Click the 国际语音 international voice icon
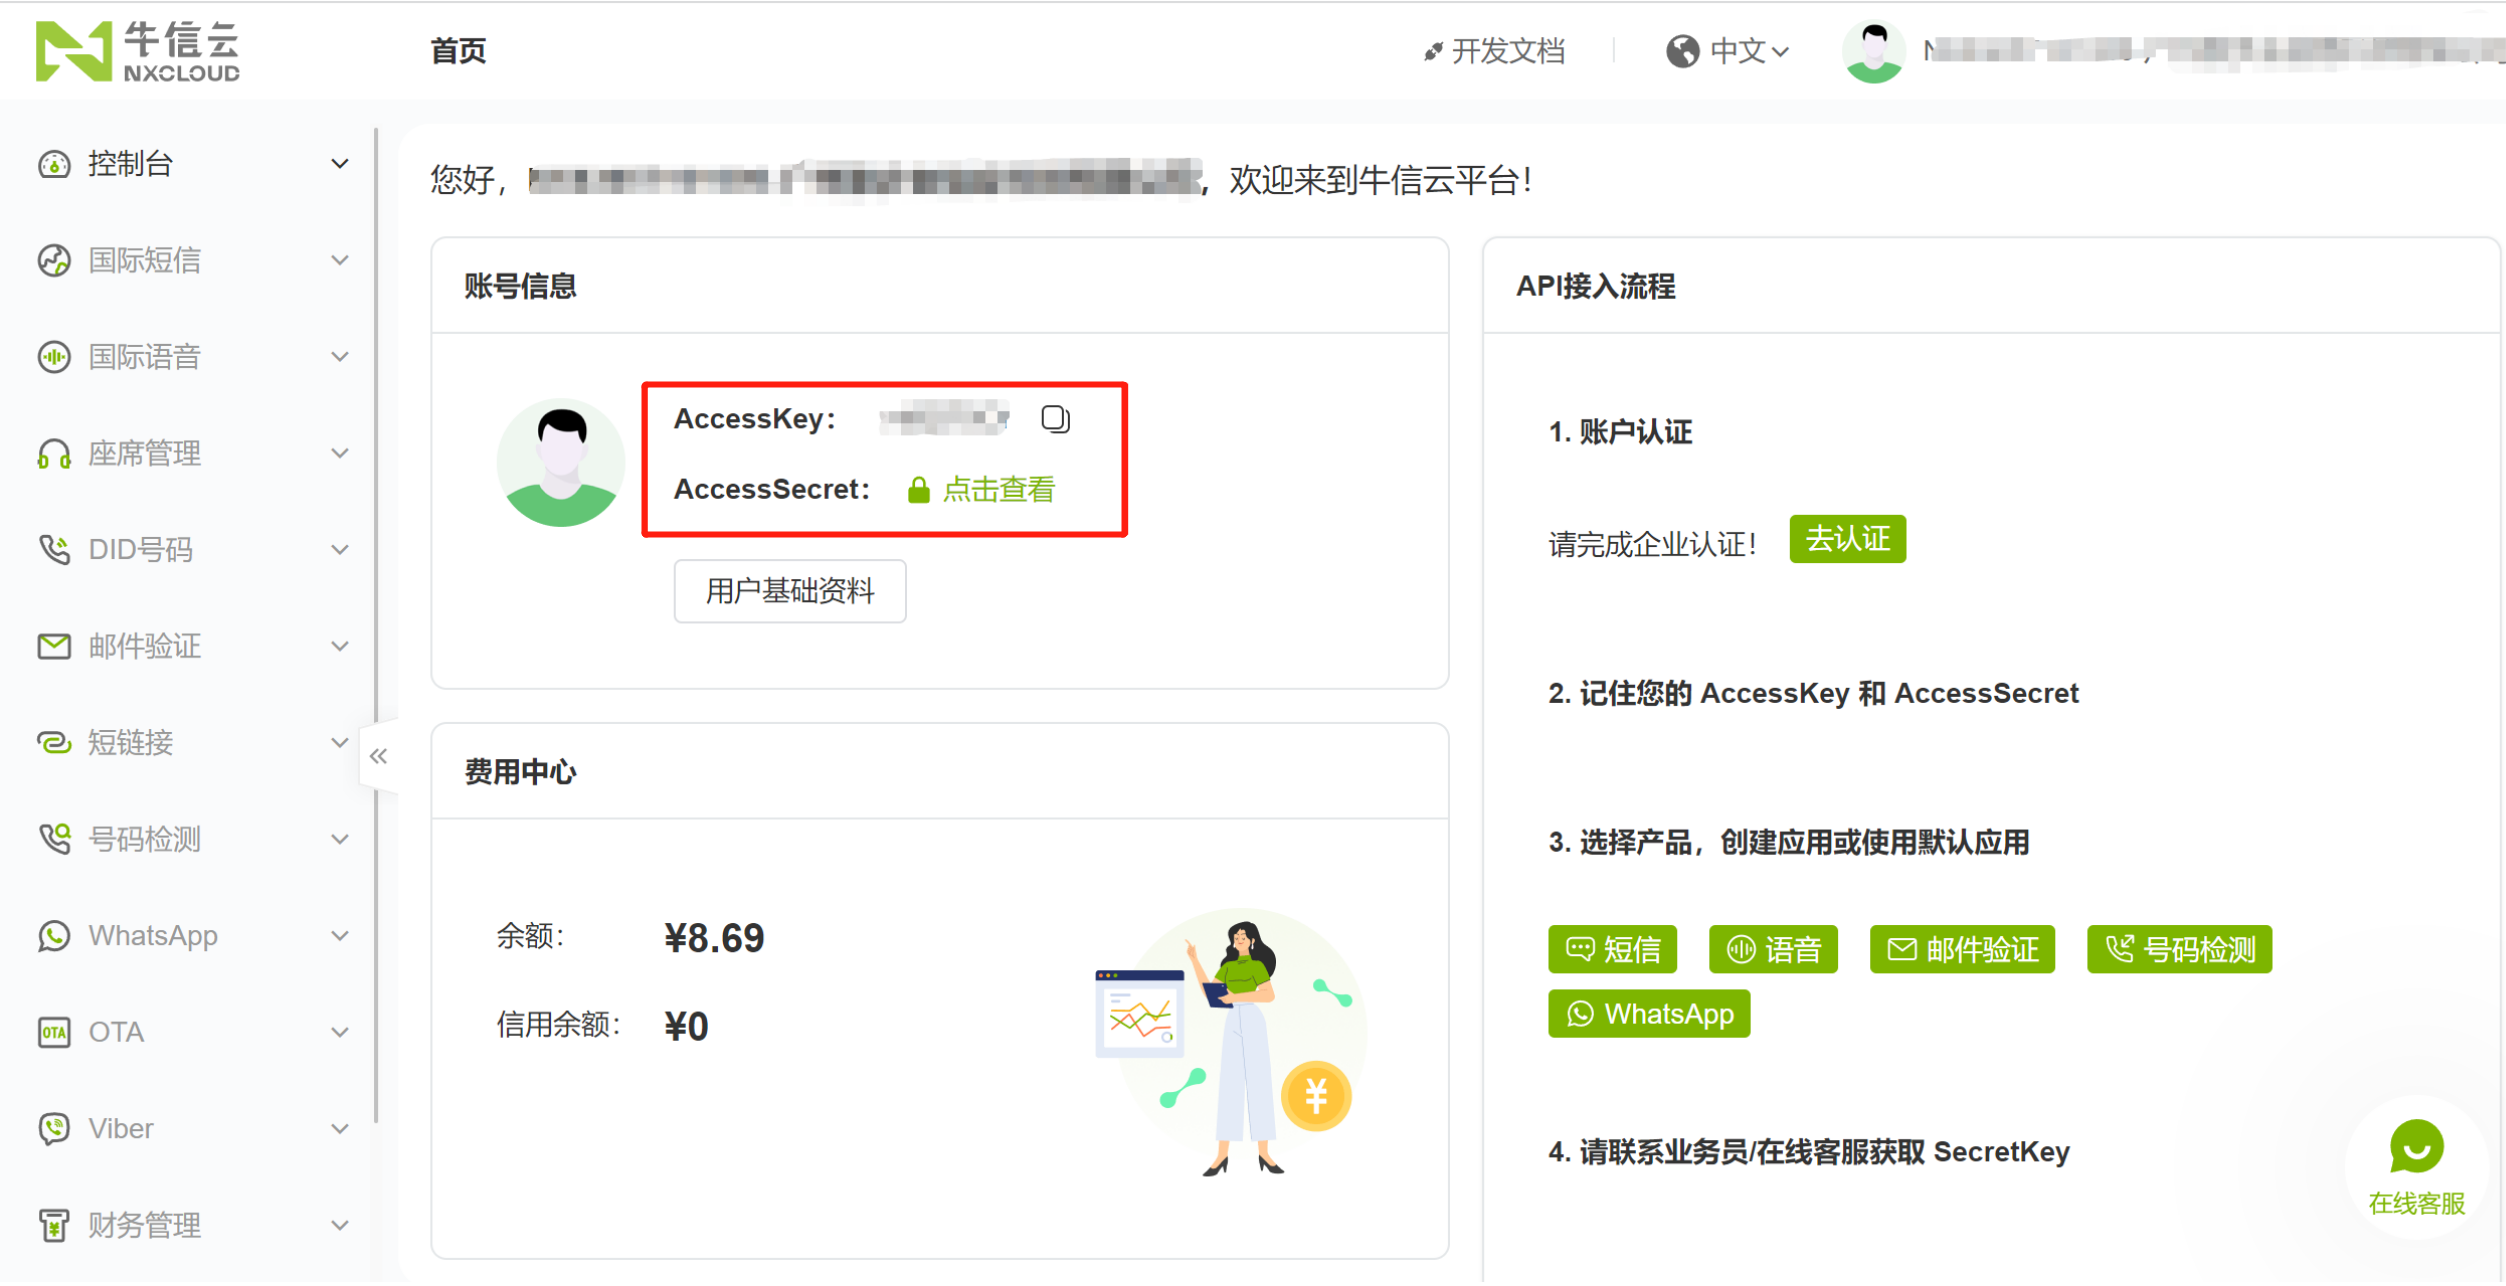Viewport: 2506px width, 1286px height. pyautogui.click(x=55, y=356)
